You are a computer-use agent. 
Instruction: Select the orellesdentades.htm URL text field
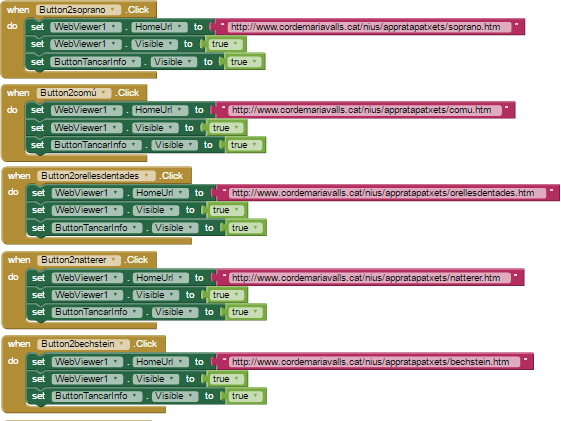[x=387, y=193]
